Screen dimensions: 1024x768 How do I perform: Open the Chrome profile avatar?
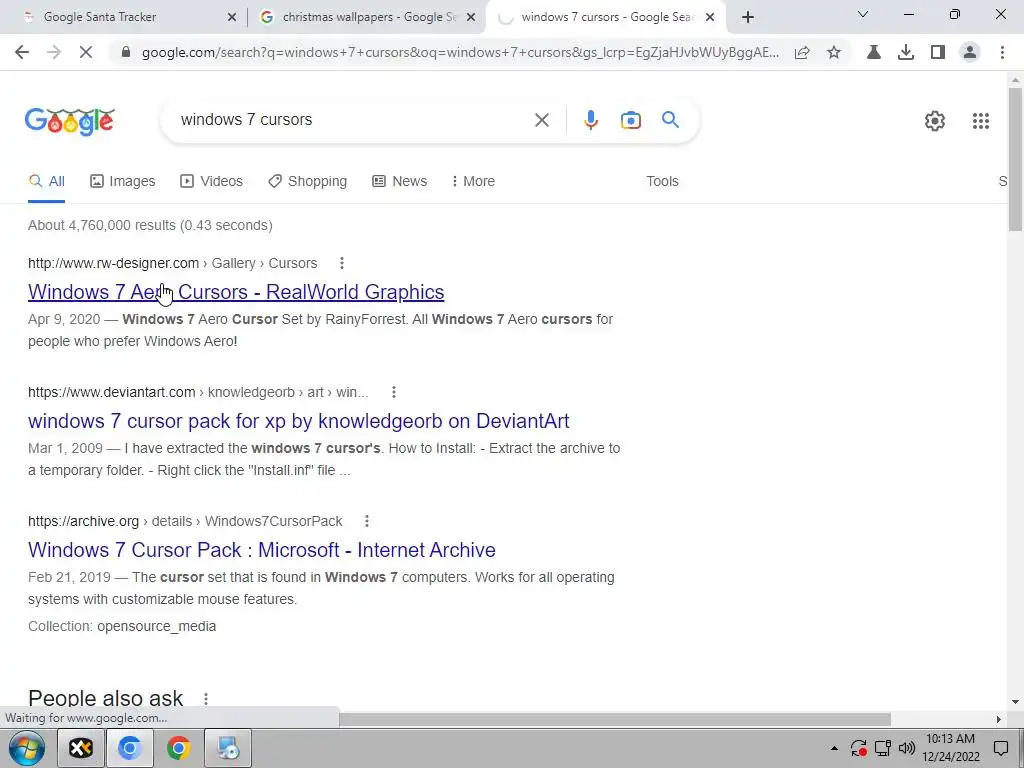click(970, 52)
